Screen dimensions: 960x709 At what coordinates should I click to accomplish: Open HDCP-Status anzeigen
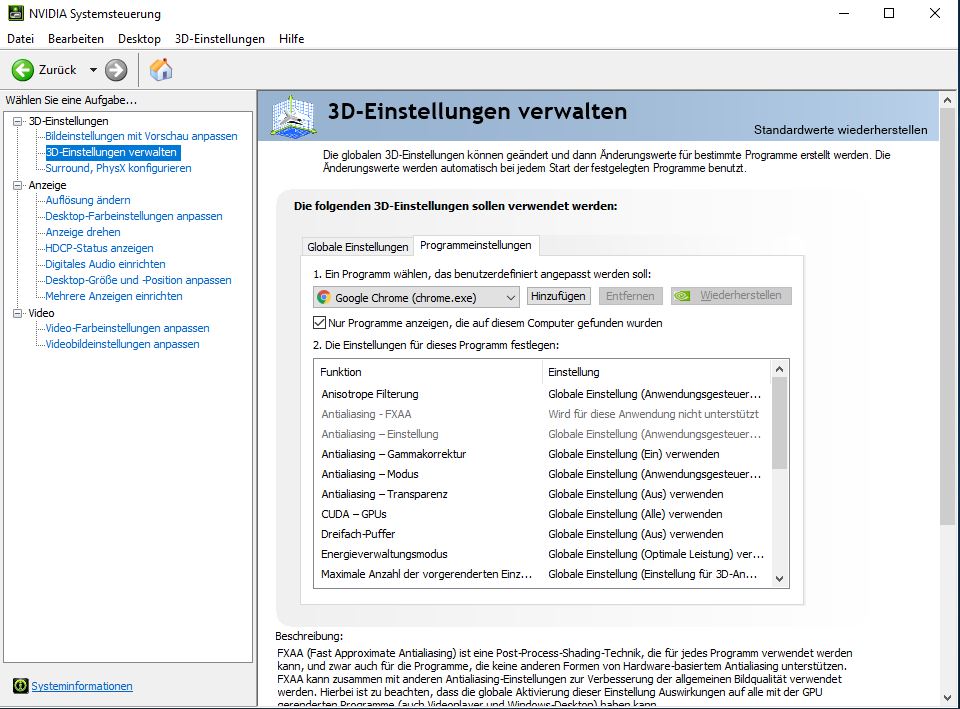[x=99, y=247]
